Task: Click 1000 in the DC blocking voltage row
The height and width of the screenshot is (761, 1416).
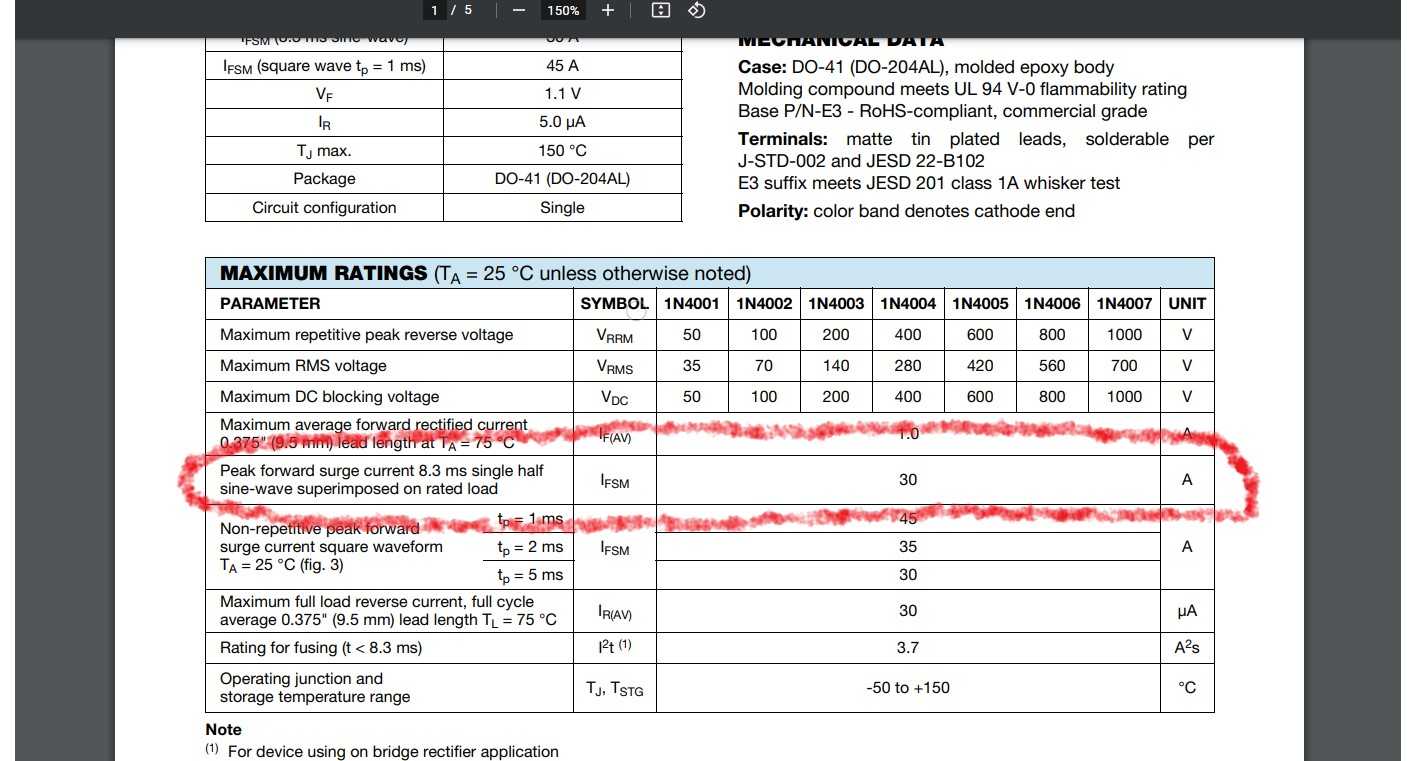Action: click(1124, 397)
